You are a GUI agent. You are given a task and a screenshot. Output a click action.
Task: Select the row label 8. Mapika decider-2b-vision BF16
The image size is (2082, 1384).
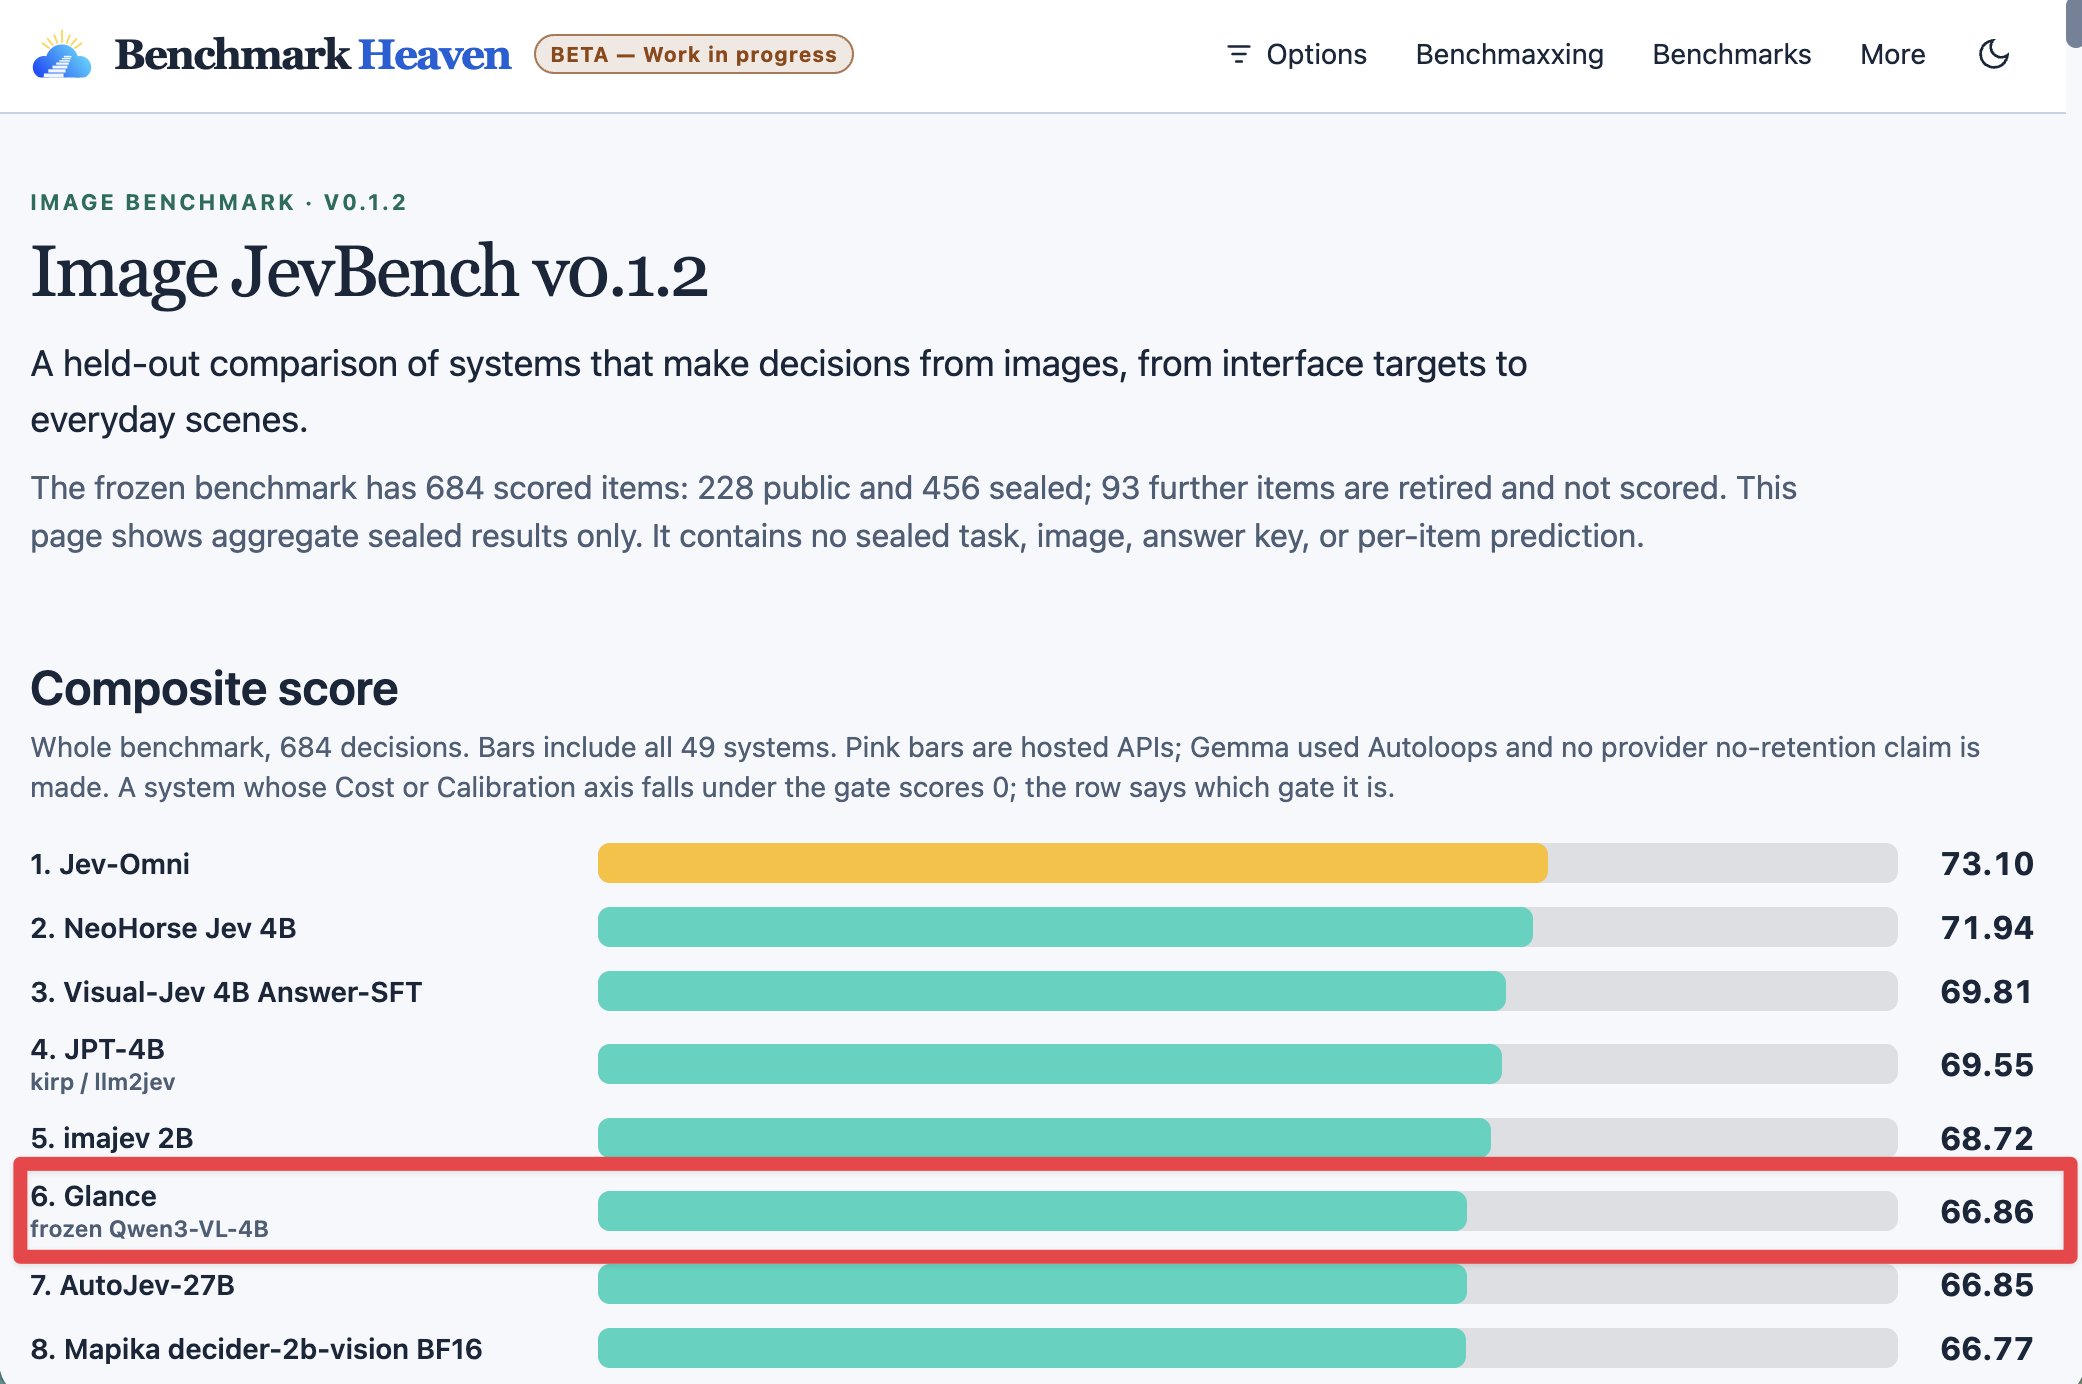[256, 1349]
